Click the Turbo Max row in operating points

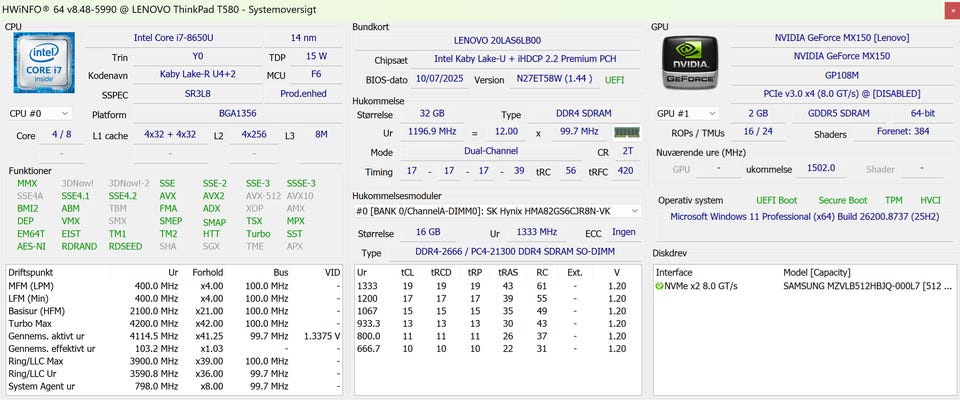tap(174, 323)
